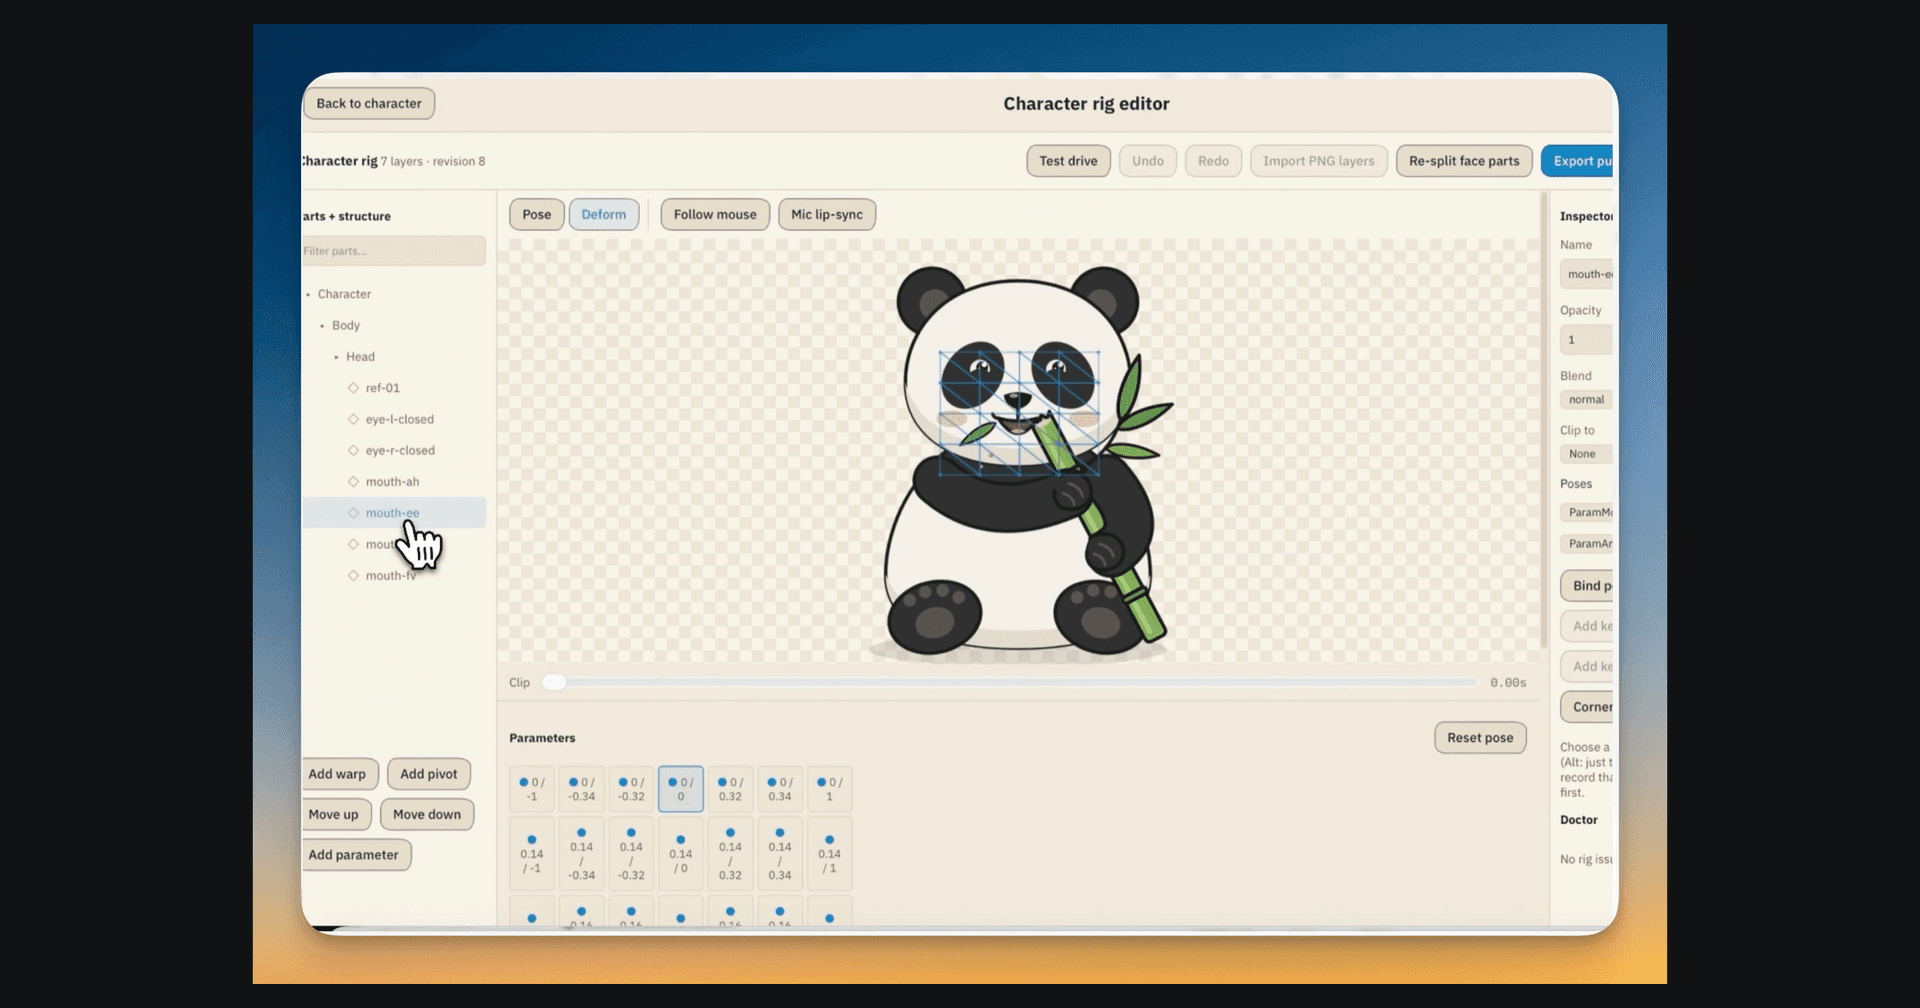Viewport: 1920px width, 1008px height.
Task: Click the Undo button
Action: (x=1148, y=161)
